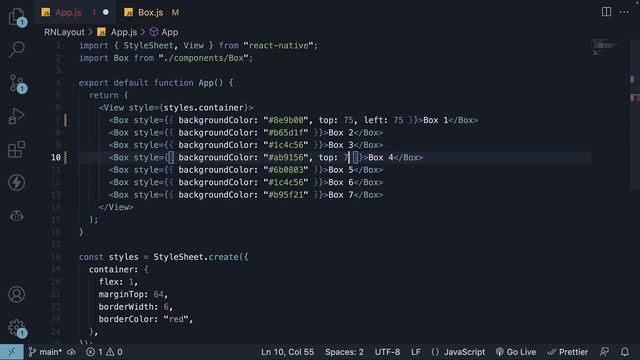Viewport: 640px width, 360px height.
Task: Click the minimap code overview
Action: pos(605,48)
